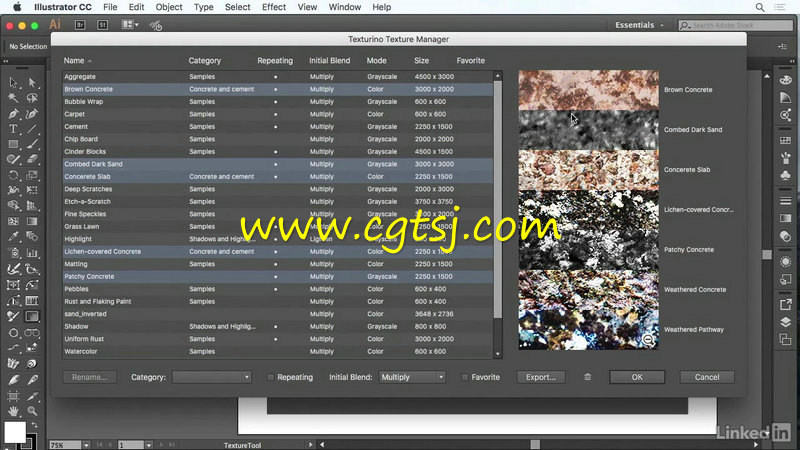Open the Swatches panel icon
This screenshot has height=450, width=800.
786,140
